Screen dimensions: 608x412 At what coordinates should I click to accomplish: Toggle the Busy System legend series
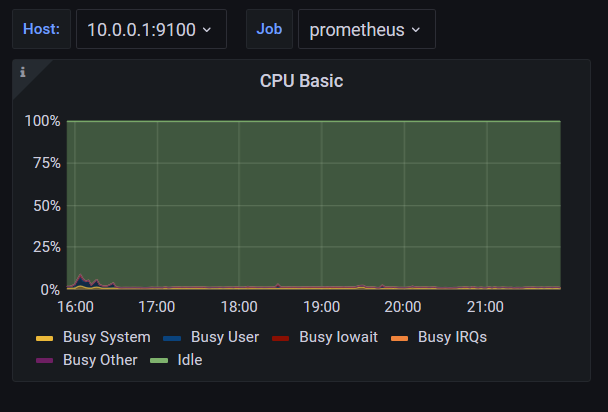[x=107, y=337]
